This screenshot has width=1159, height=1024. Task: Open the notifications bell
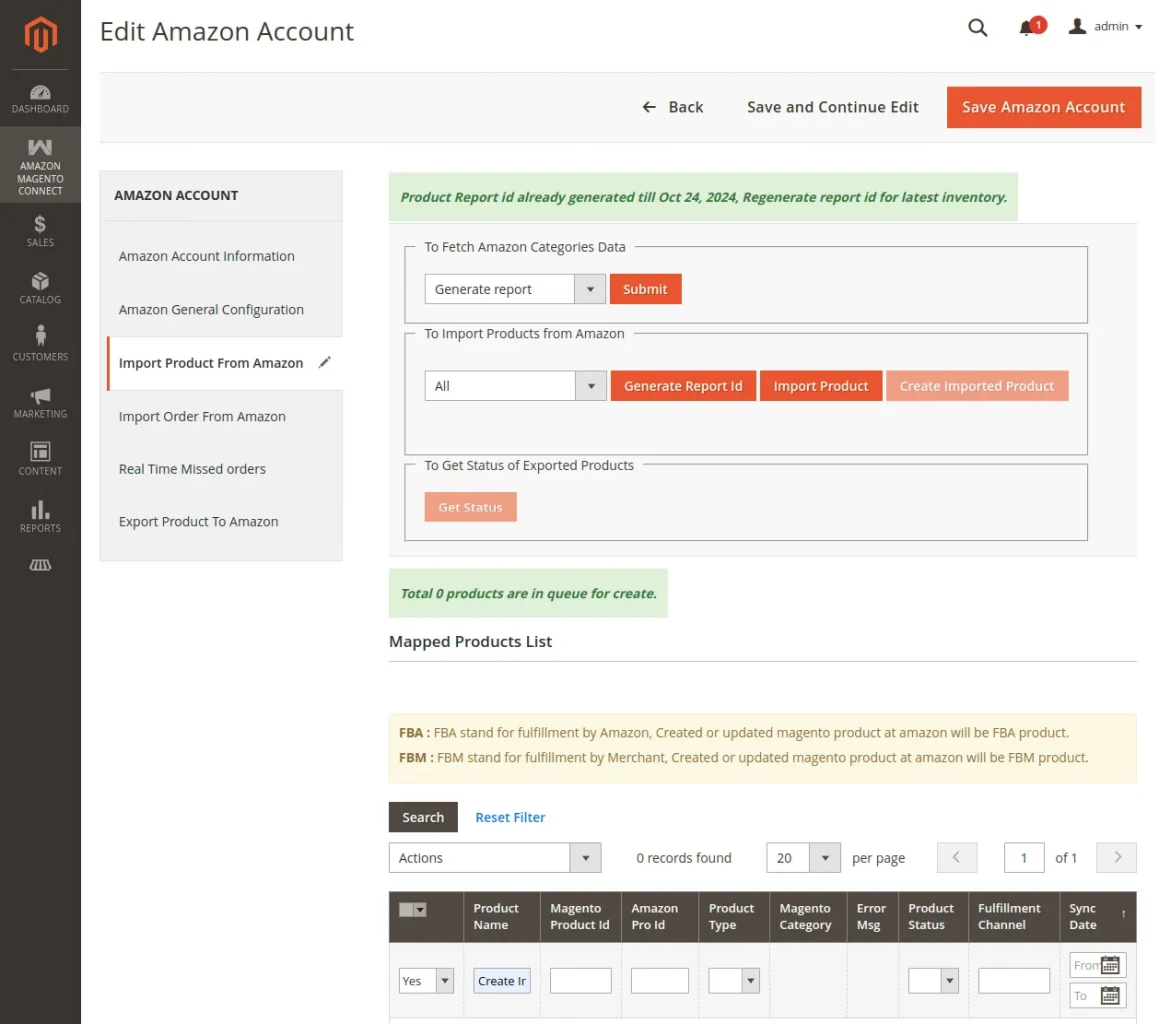pyautogui.click(x=1025, y=28)
